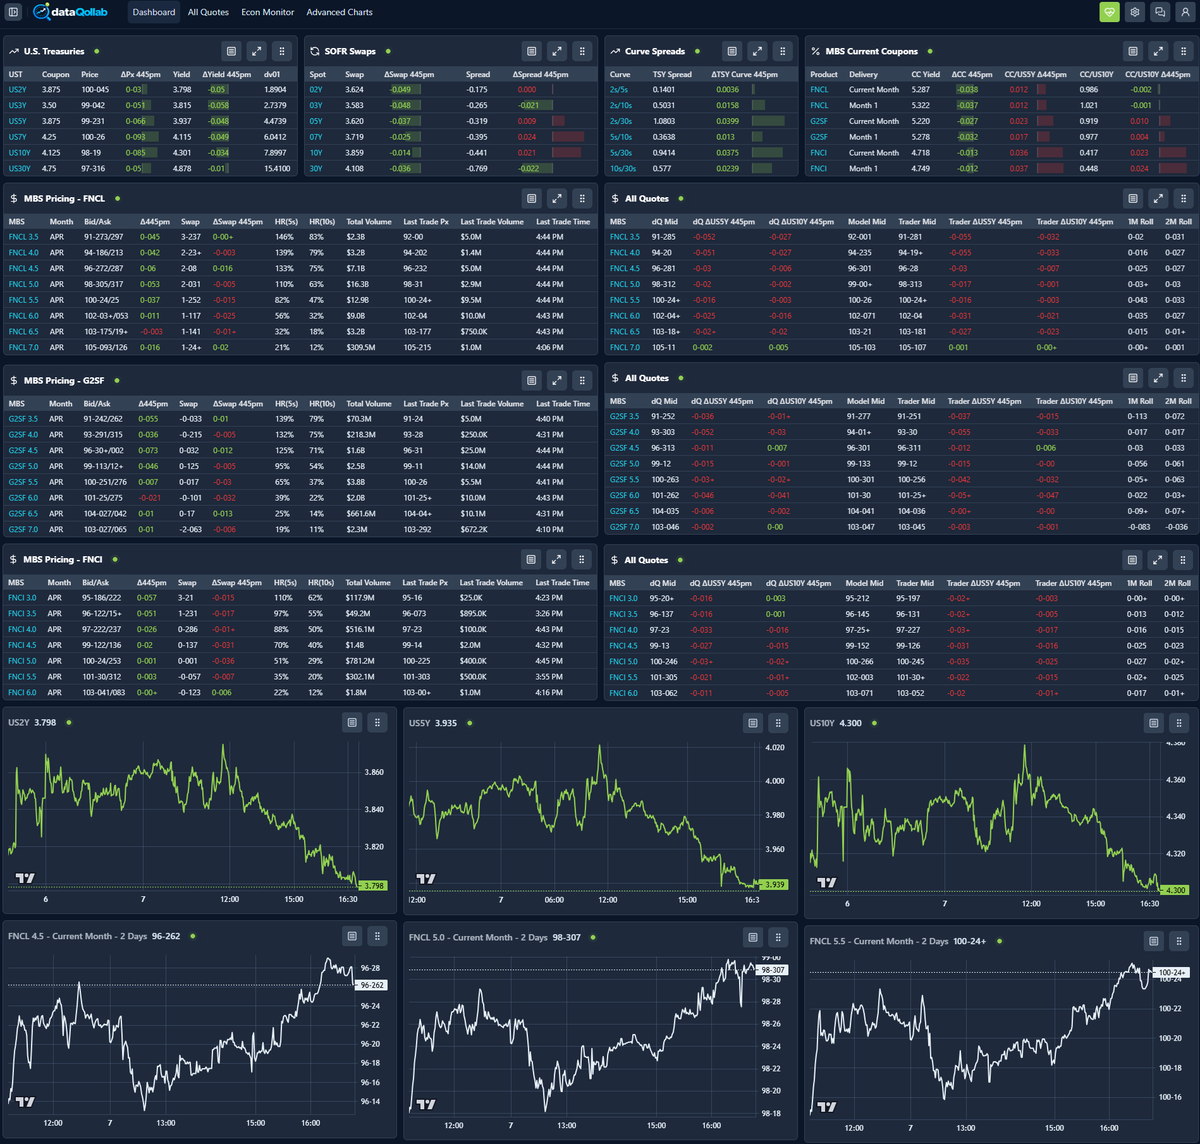Open options for FNCL 5.5 chart panel
Image resolution: width=1200 pixels, height=1144 pixels.
click(1154, 941)
